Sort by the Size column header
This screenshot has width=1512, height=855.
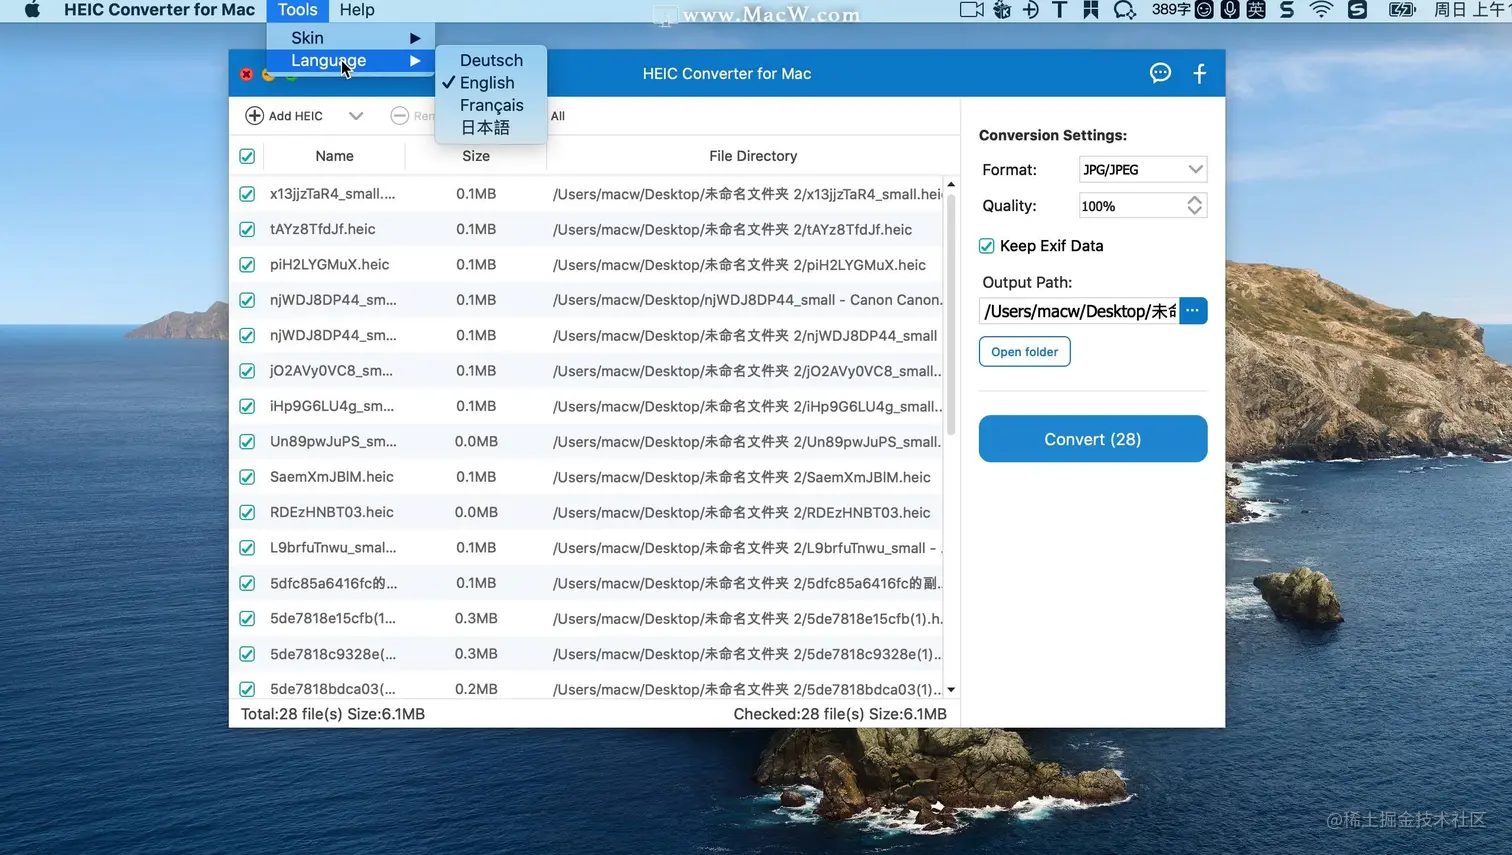[476, 156]
